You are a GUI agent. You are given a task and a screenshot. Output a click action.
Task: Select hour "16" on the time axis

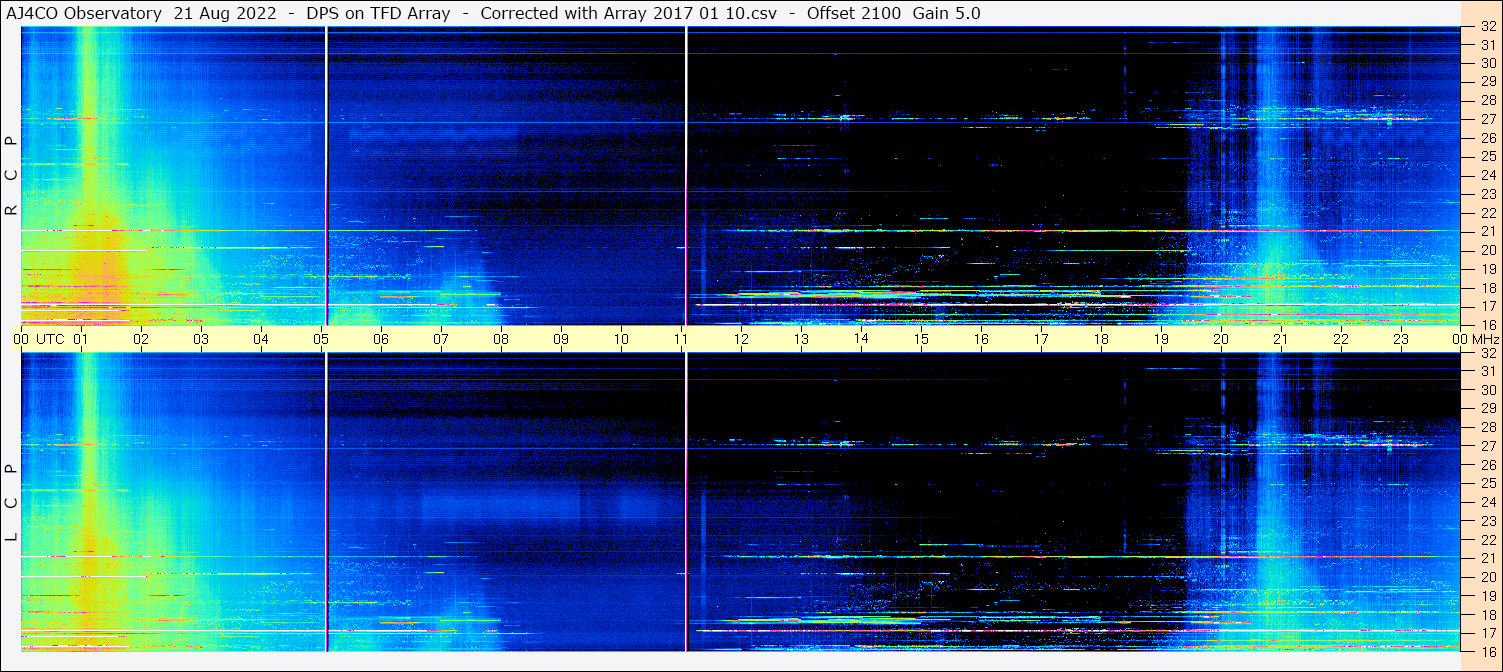coord(981,339)
